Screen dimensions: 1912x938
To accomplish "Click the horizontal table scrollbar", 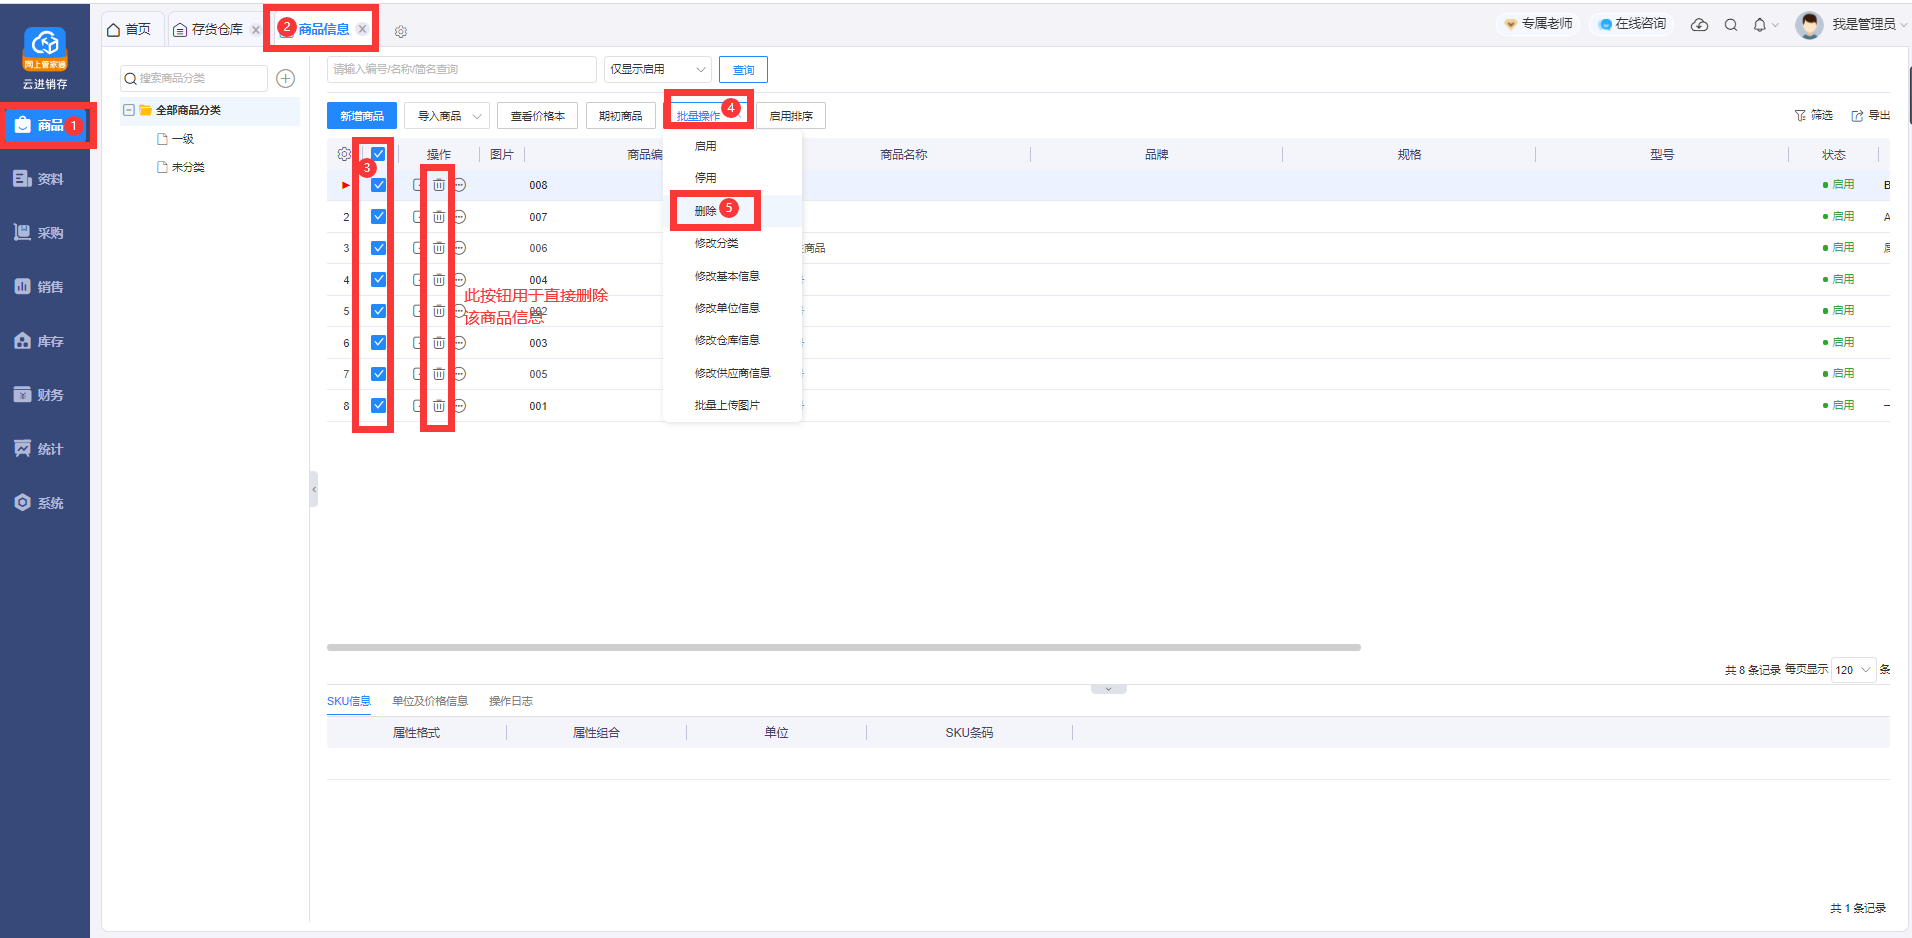I will click(843, 647).
